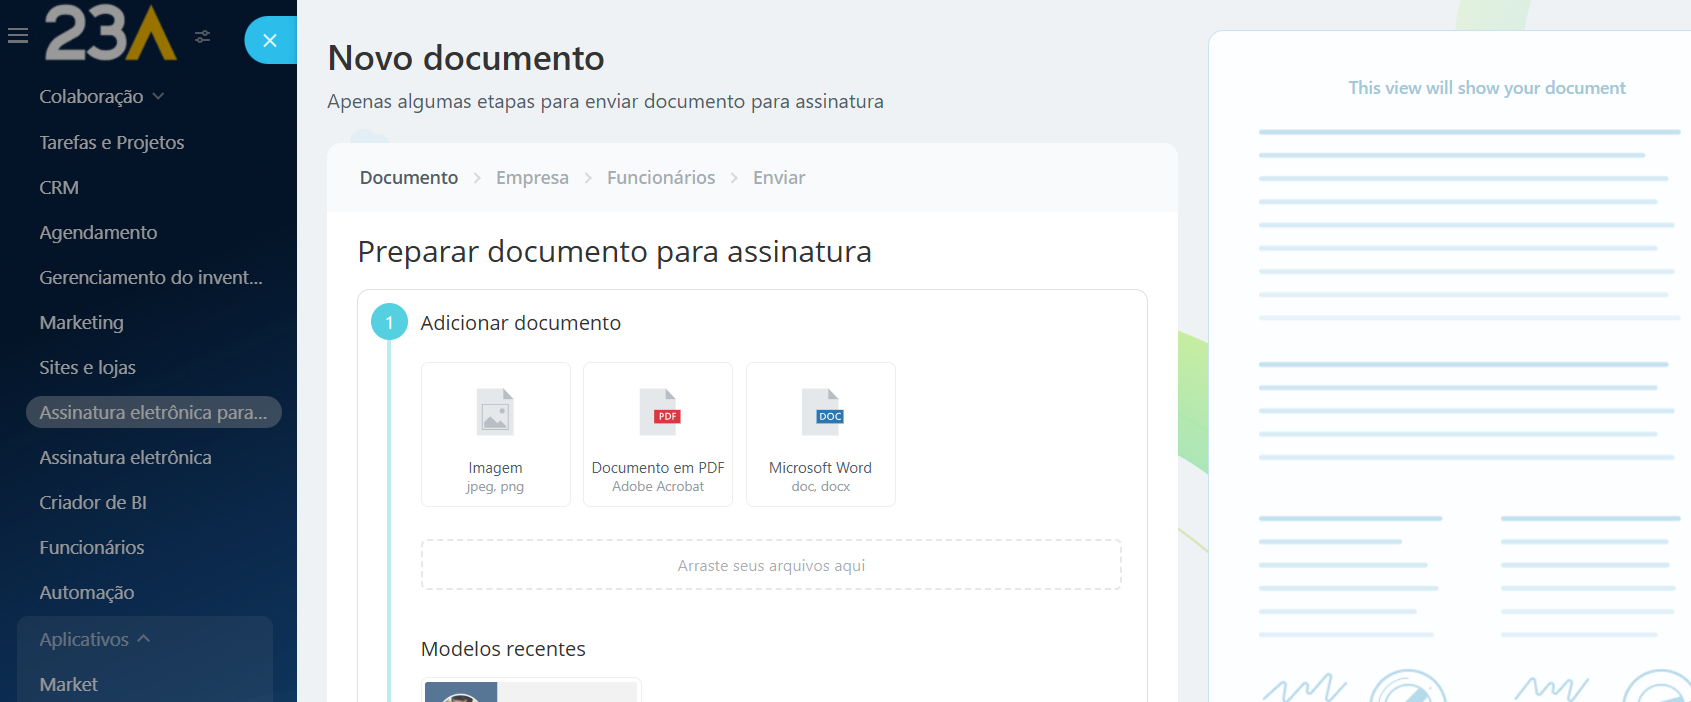Open the recent template thumbnail
1691x702 pixels.
tap(531, 691)
